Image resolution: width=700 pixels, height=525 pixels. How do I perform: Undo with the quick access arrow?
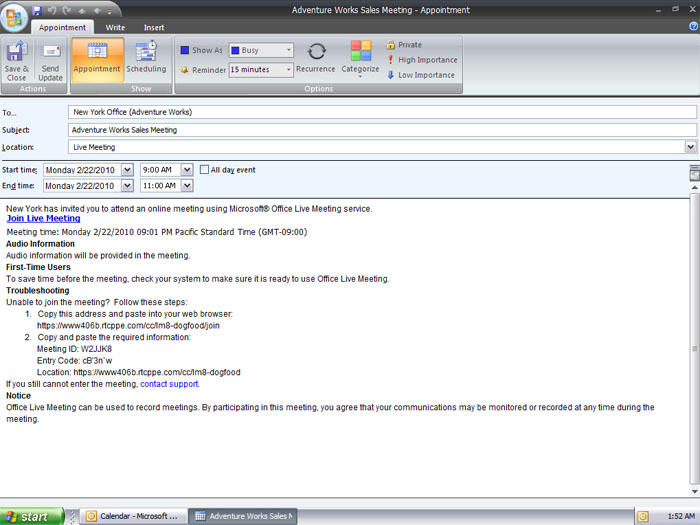[52, 10]
